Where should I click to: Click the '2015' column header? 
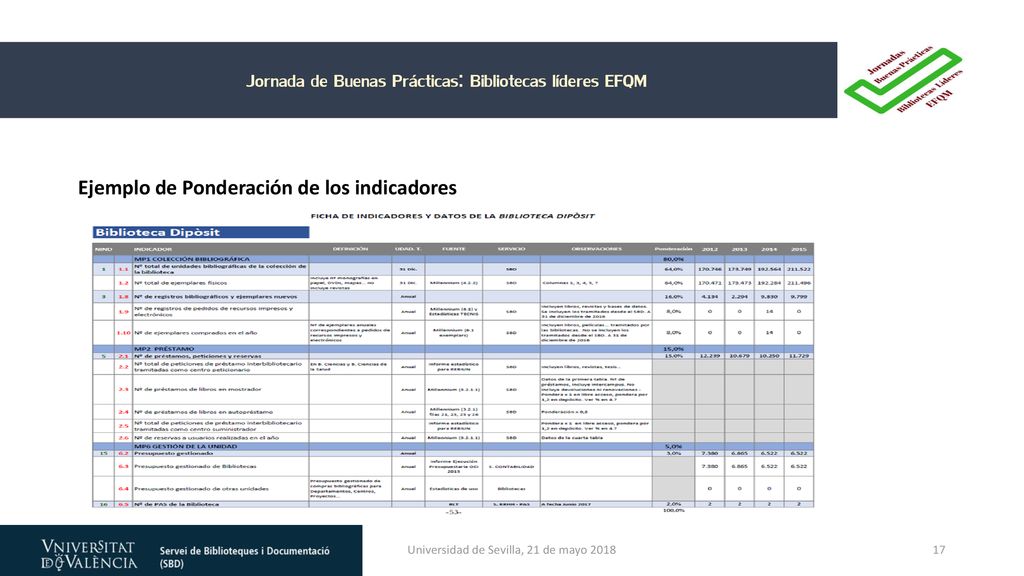click(798, 249)
